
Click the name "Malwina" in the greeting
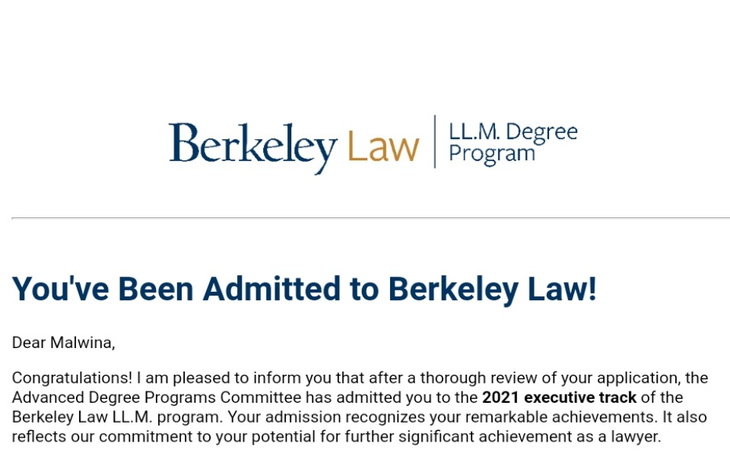[82, 343]
